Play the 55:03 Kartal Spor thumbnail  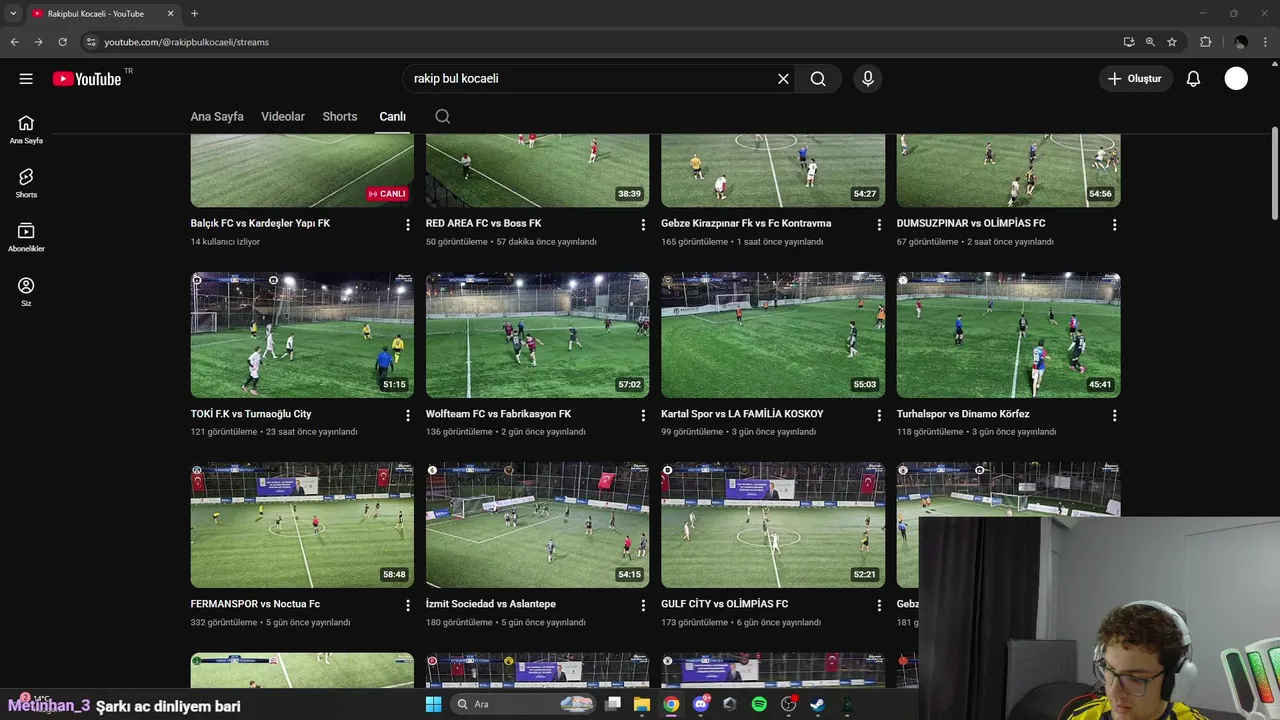tap(773, 334)
